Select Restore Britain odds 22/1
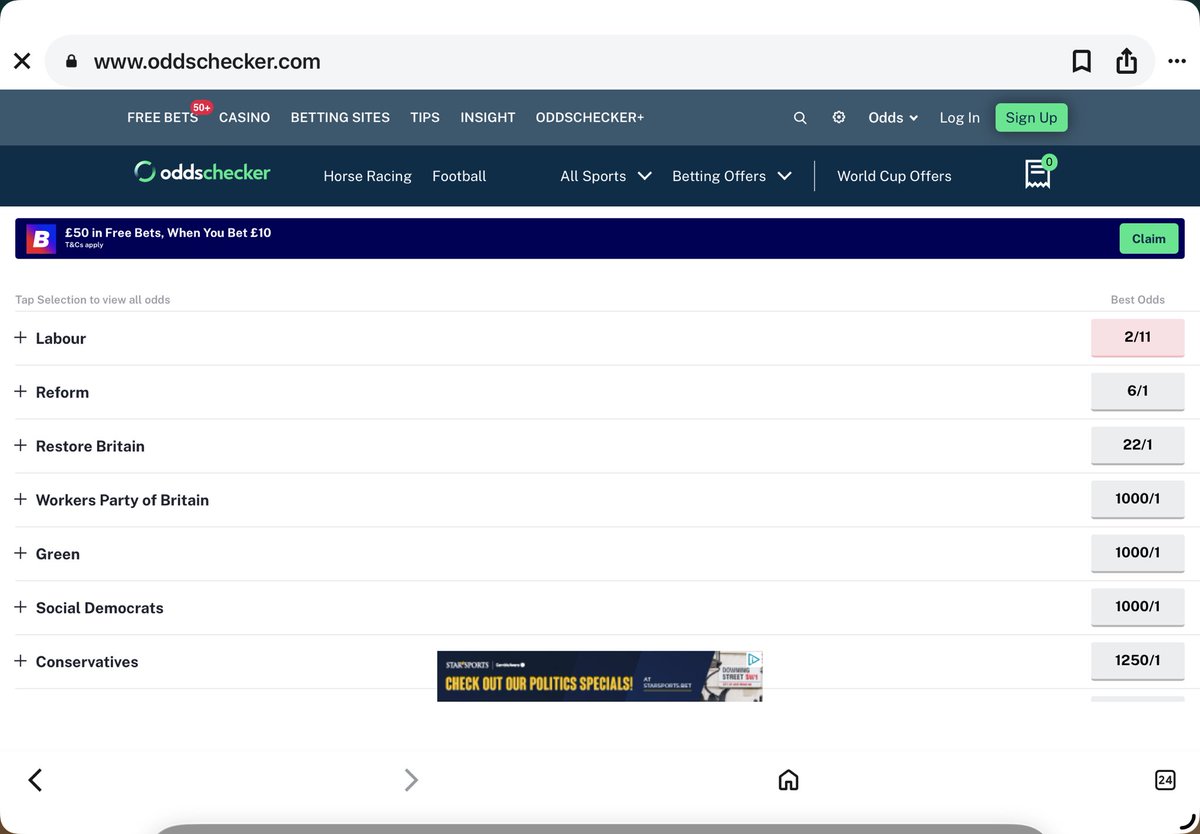This screenshot has width=1200, height=834. pos(1138,445)
